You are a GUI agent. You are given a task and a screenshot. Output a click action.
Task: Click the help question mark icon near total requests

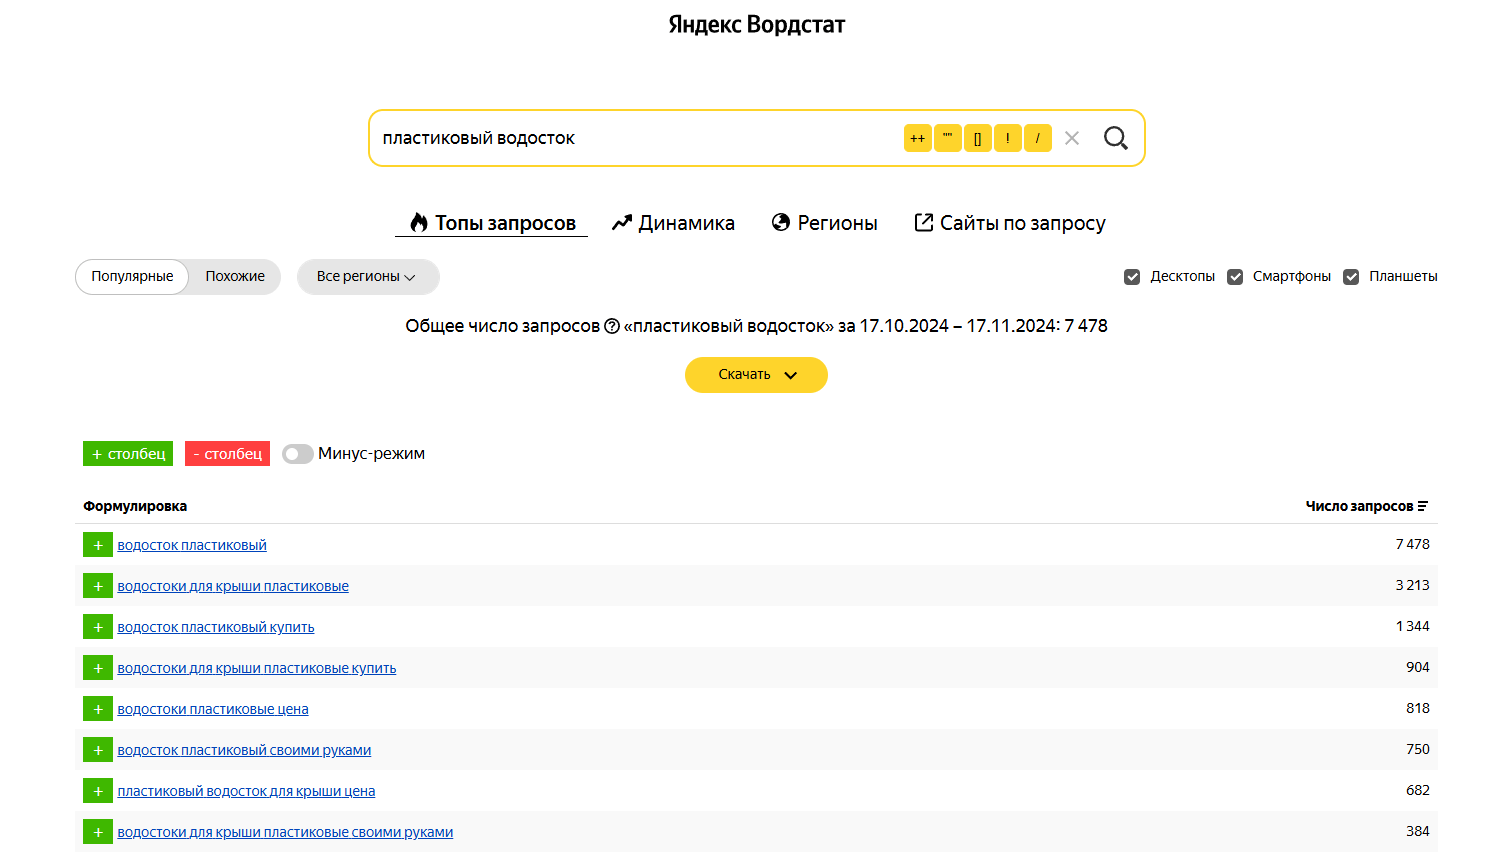[x=612, y=326]
